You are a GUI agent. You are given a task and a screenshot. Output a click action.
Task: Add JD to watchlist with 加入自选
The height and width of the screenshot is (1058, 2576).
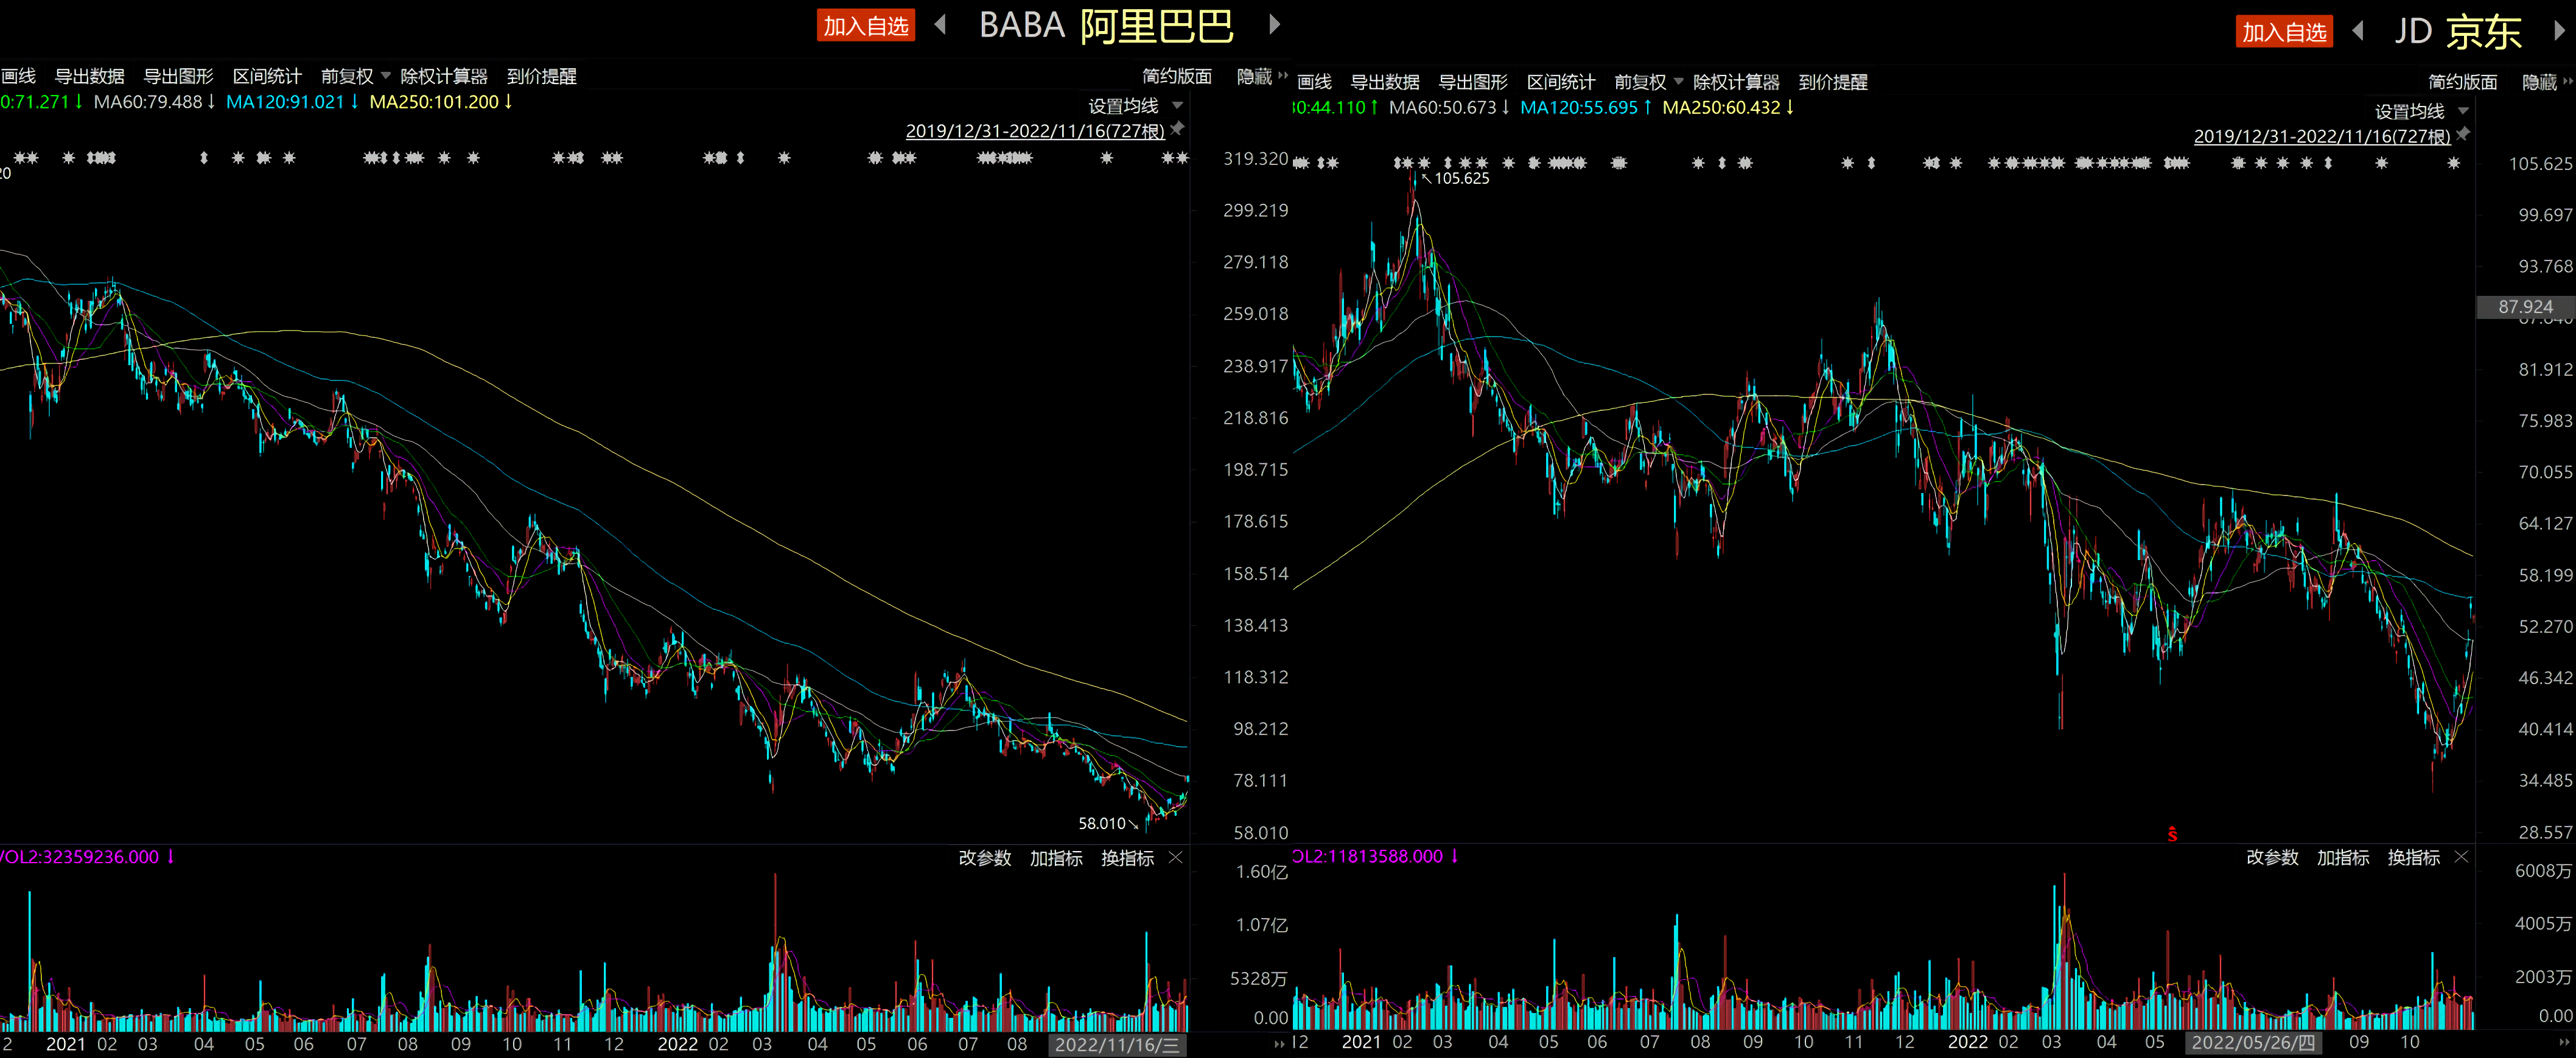point(2284,32)
